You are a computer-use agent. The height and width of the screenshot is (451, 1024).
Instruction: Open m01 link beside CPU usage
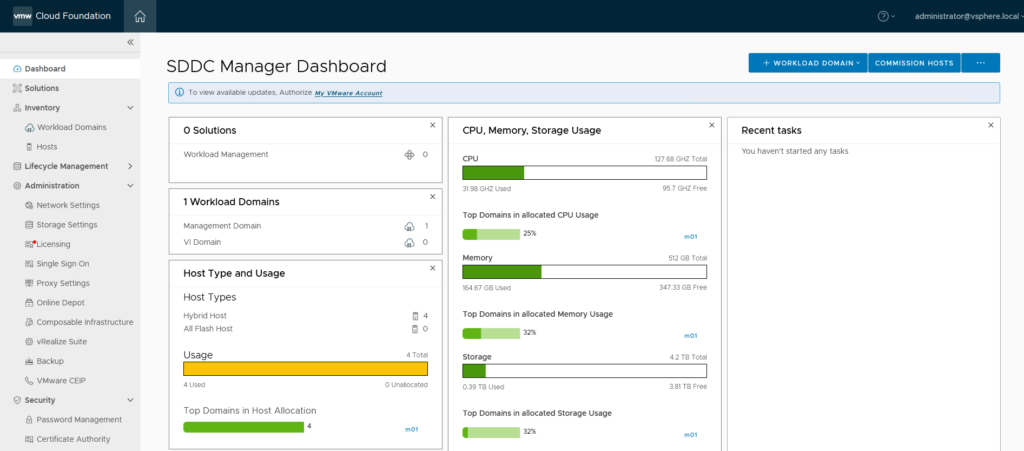tap(690, 236)
